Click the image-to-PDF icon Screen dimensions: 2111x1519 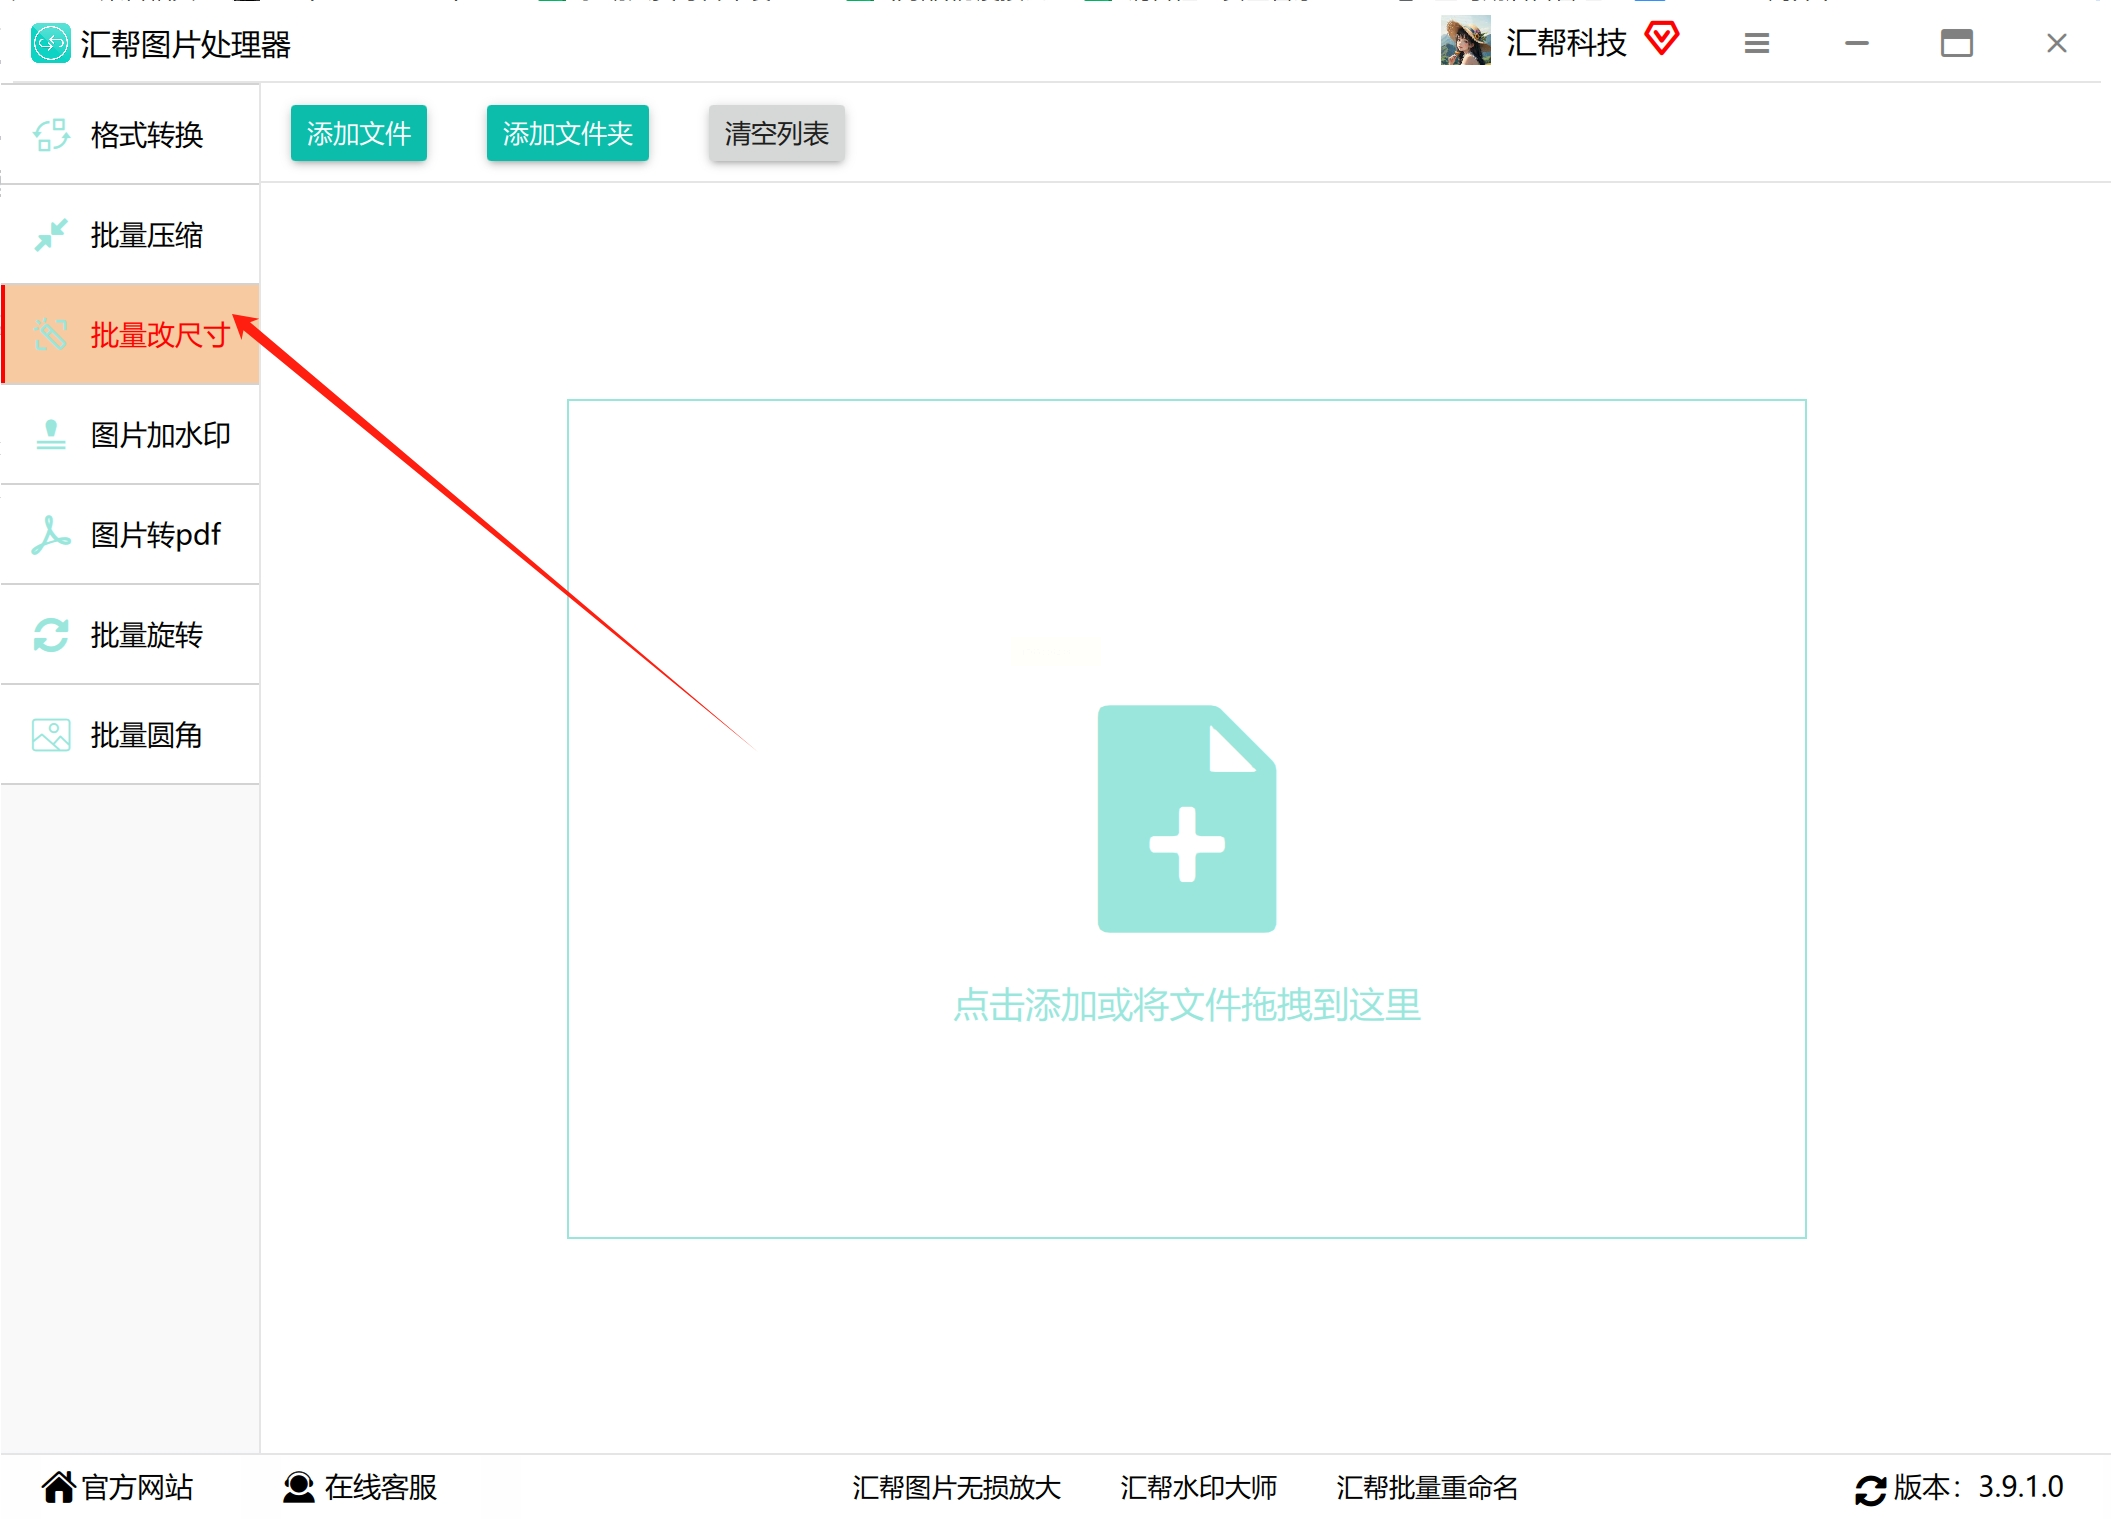pyautogui.click(x=51, y=535)
